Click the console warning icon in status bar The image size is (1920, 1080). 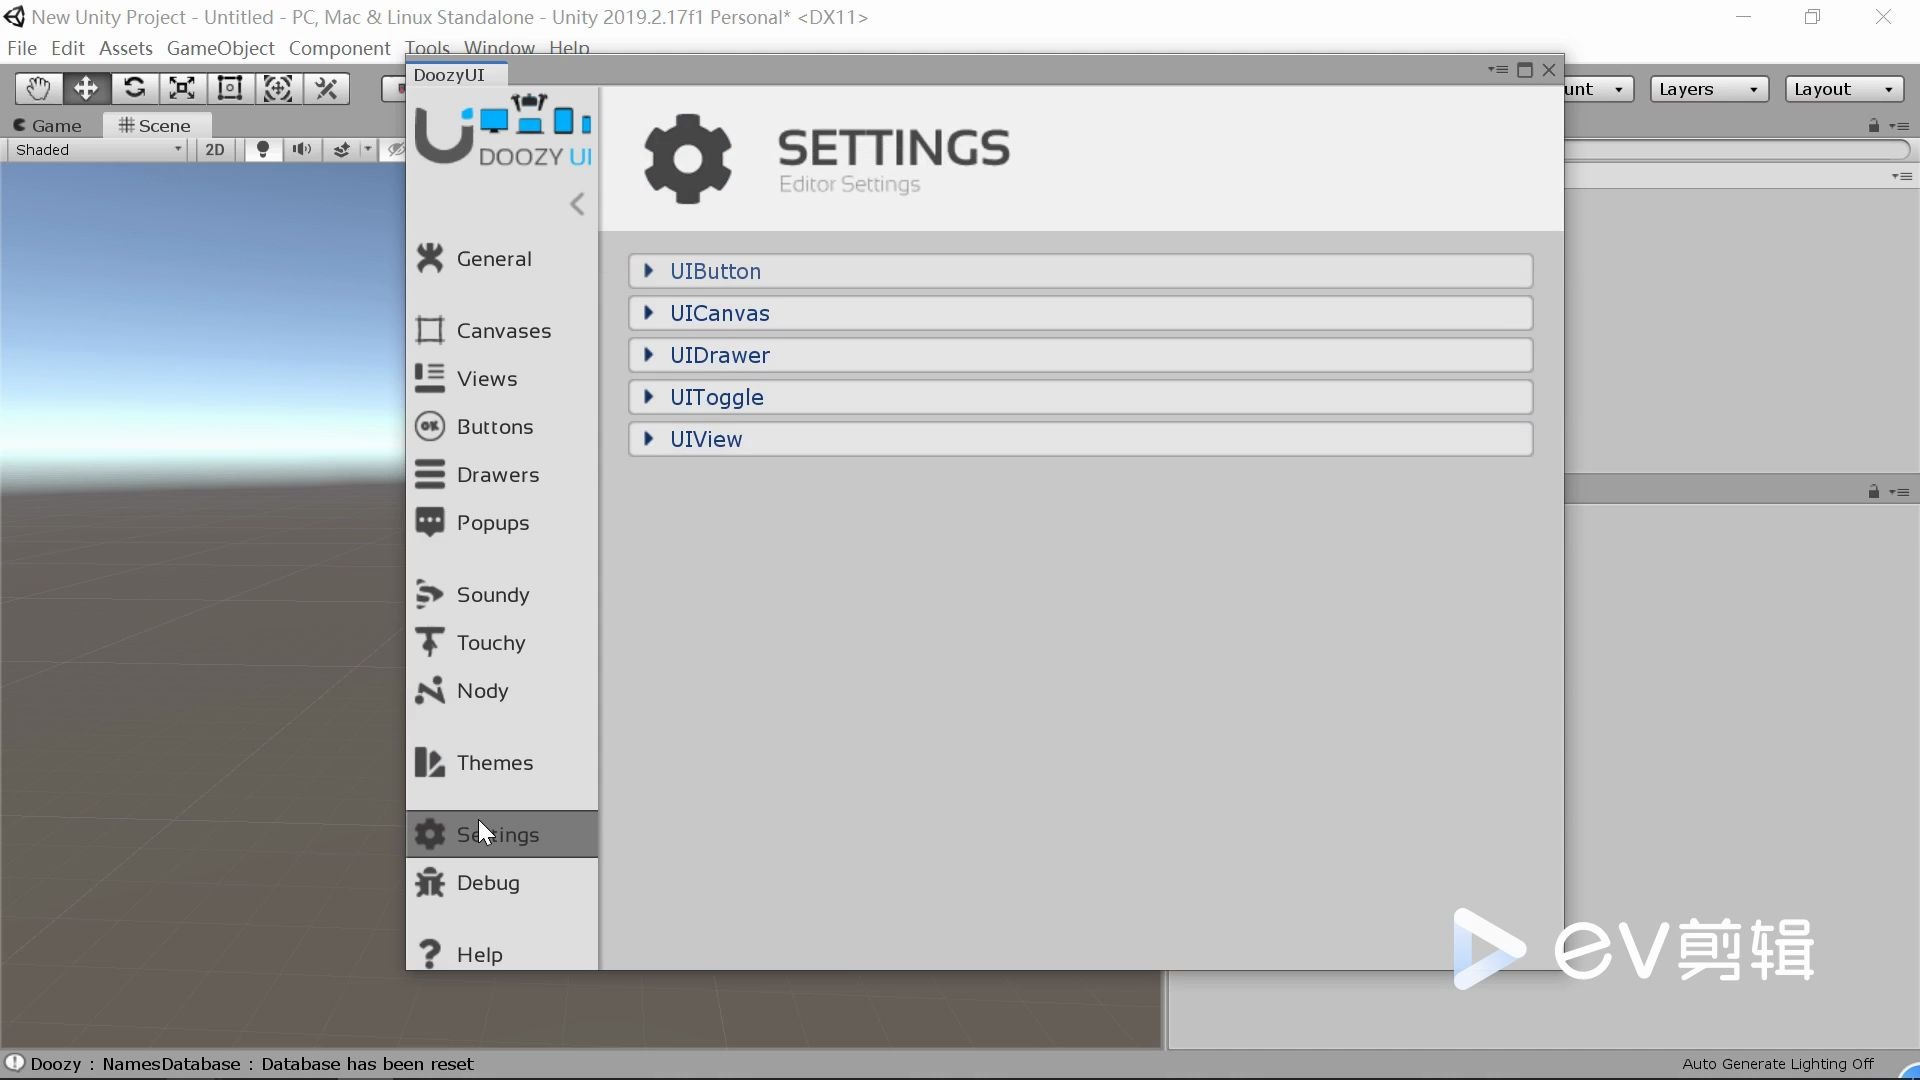[14, 1063]
